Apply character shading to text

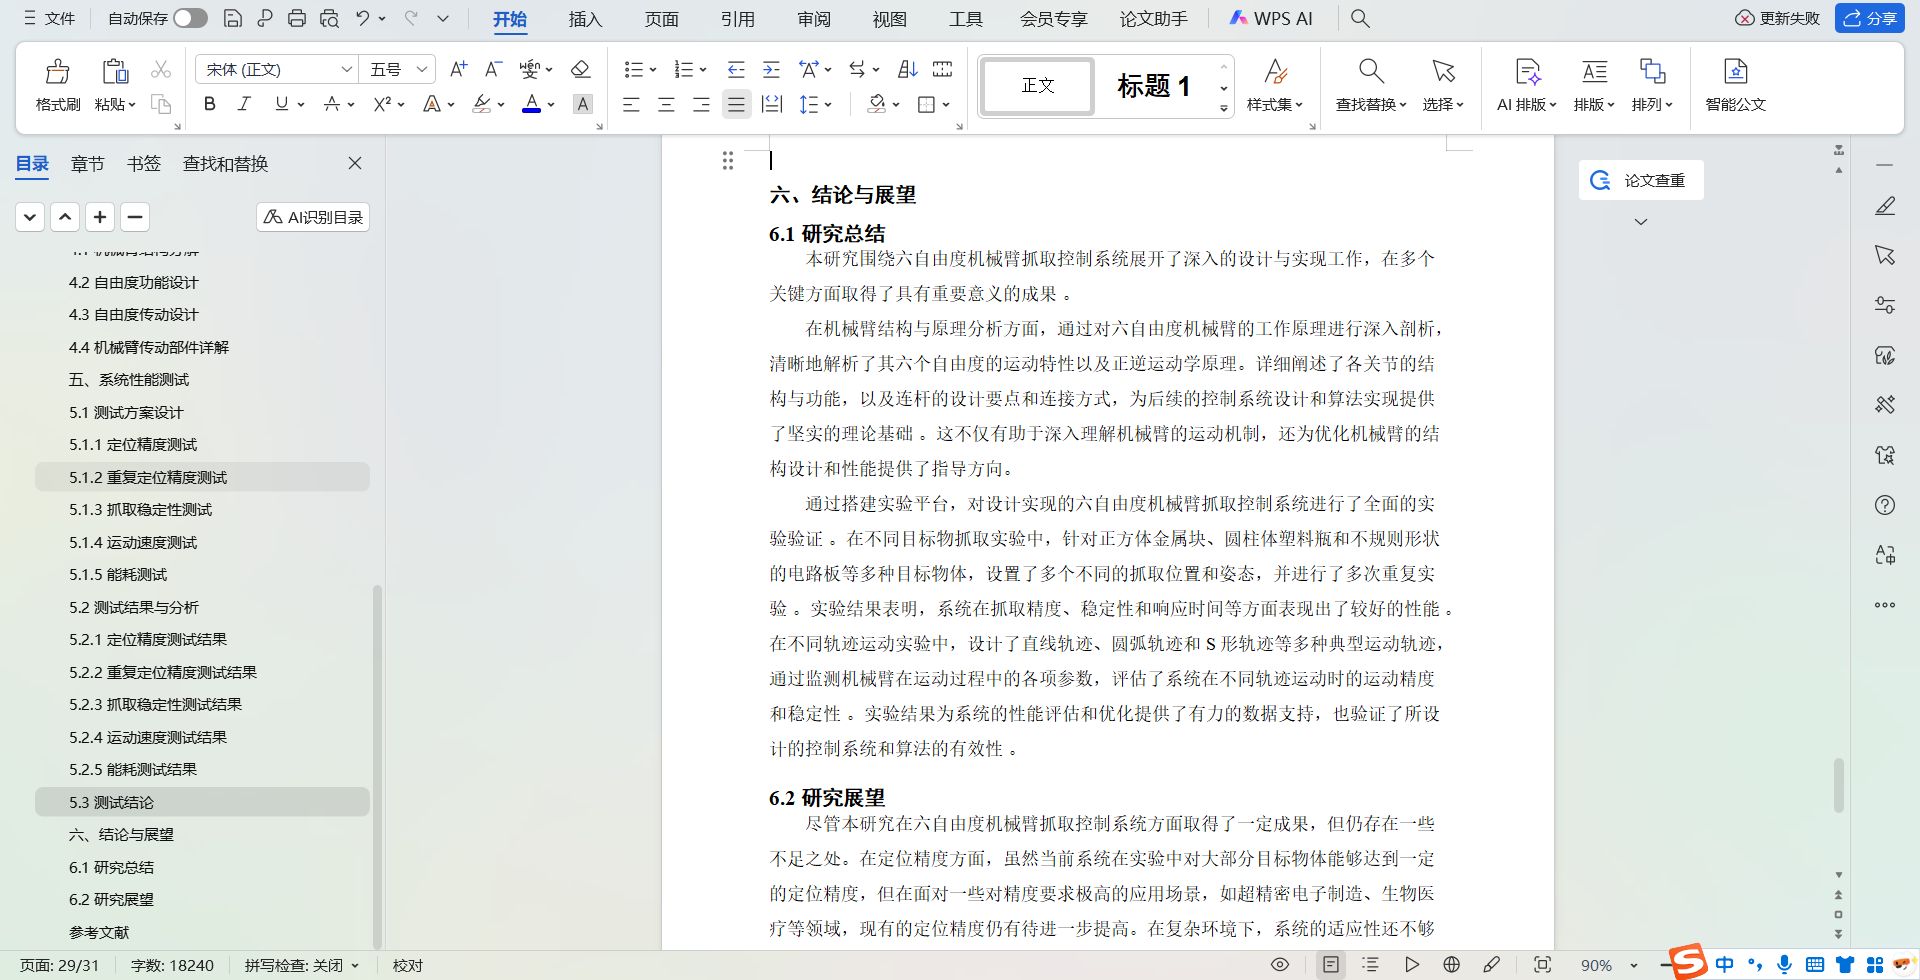click(x=583, y=104)
